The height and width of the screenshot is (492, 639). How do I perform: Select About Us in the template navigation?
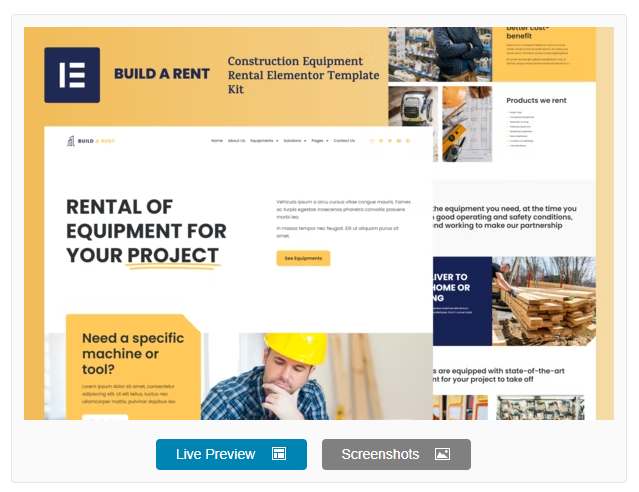pos(236,141)
